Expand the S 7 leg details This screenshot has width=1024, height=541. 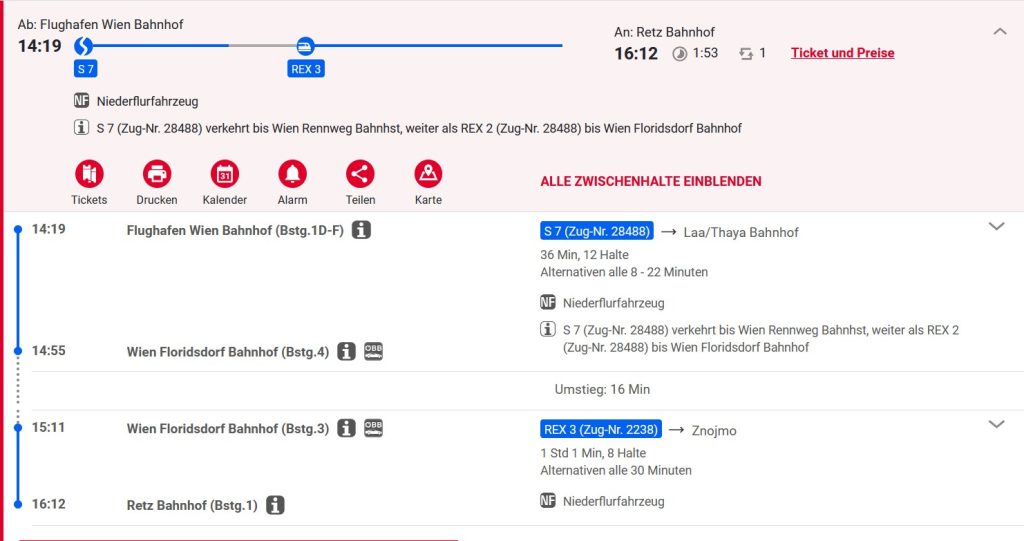click(996, 227)
